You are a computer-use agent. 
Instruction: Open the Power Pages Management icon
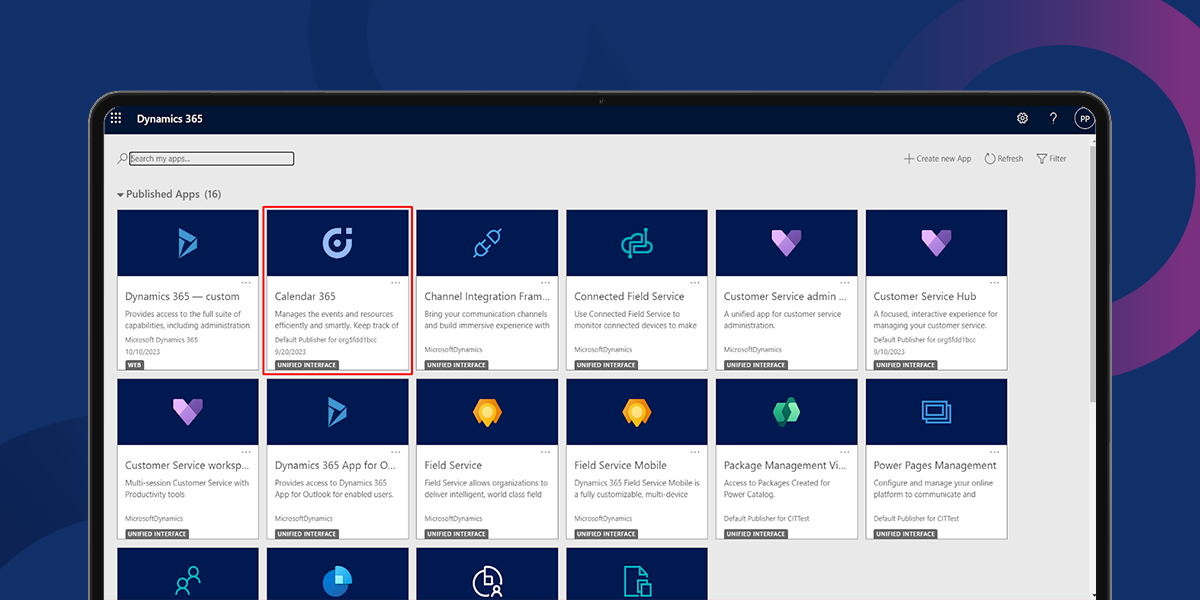[x=936, y=412]
